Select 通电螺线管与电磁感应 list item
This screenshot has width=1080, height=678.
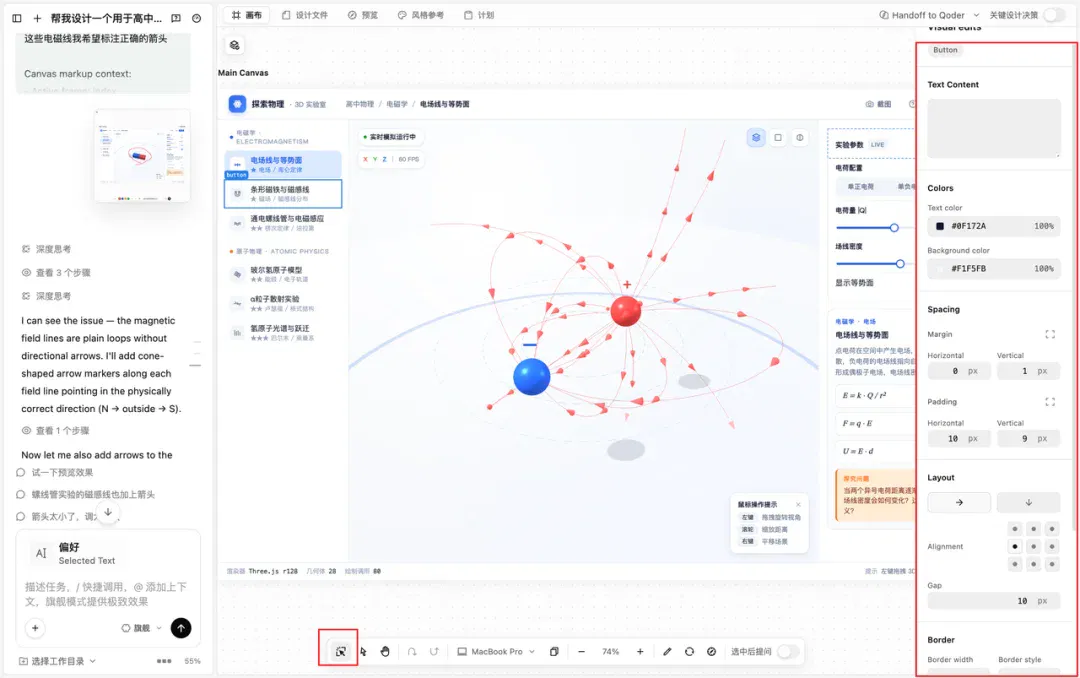click(283, 223)
